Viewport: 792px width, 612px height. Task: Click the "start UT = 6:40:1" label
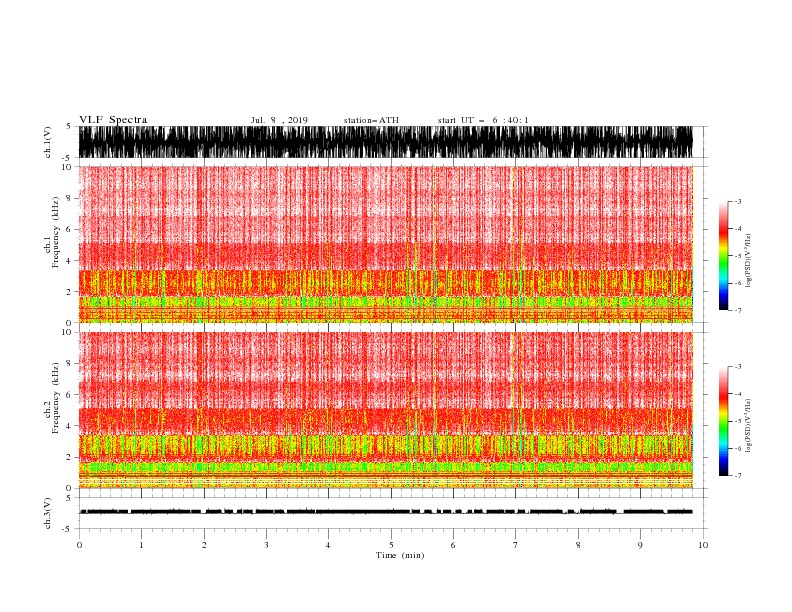[x=483, y=120]
